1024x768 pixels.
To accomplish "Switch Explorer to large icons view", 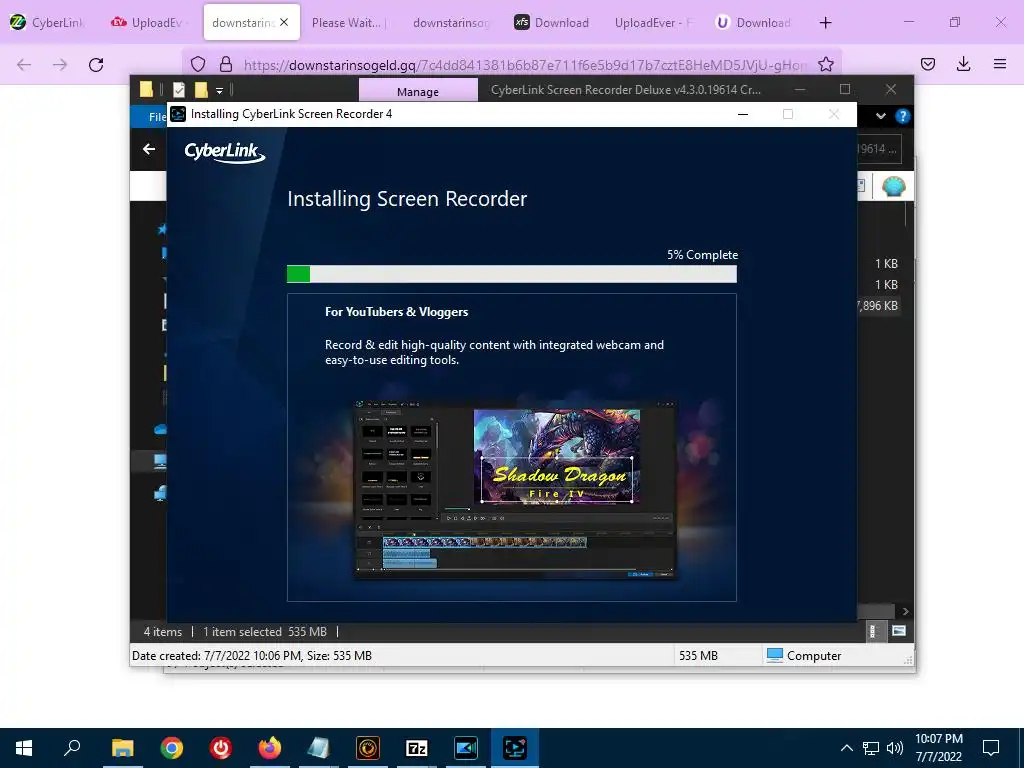I will click(899, 631).
